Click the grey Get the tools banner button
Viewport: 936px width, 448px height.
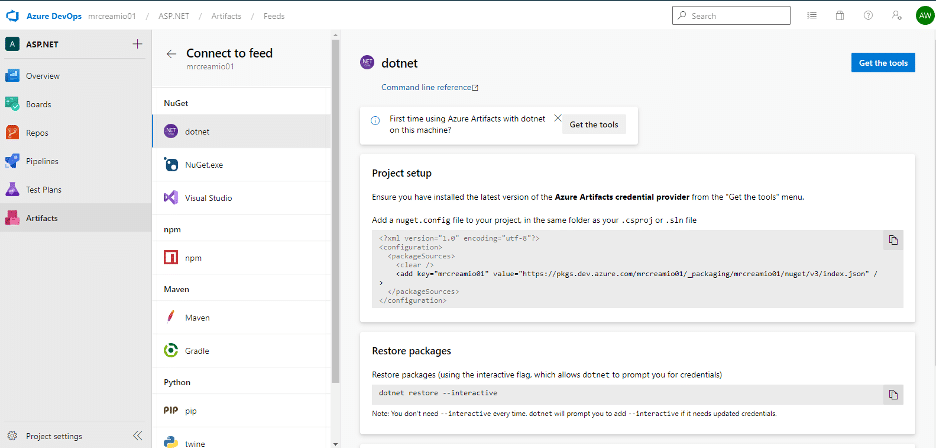point(594,125)
